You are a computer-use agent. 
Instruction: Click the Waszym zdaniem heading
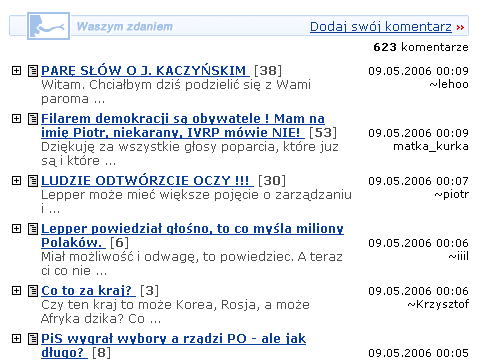point(125,26)
